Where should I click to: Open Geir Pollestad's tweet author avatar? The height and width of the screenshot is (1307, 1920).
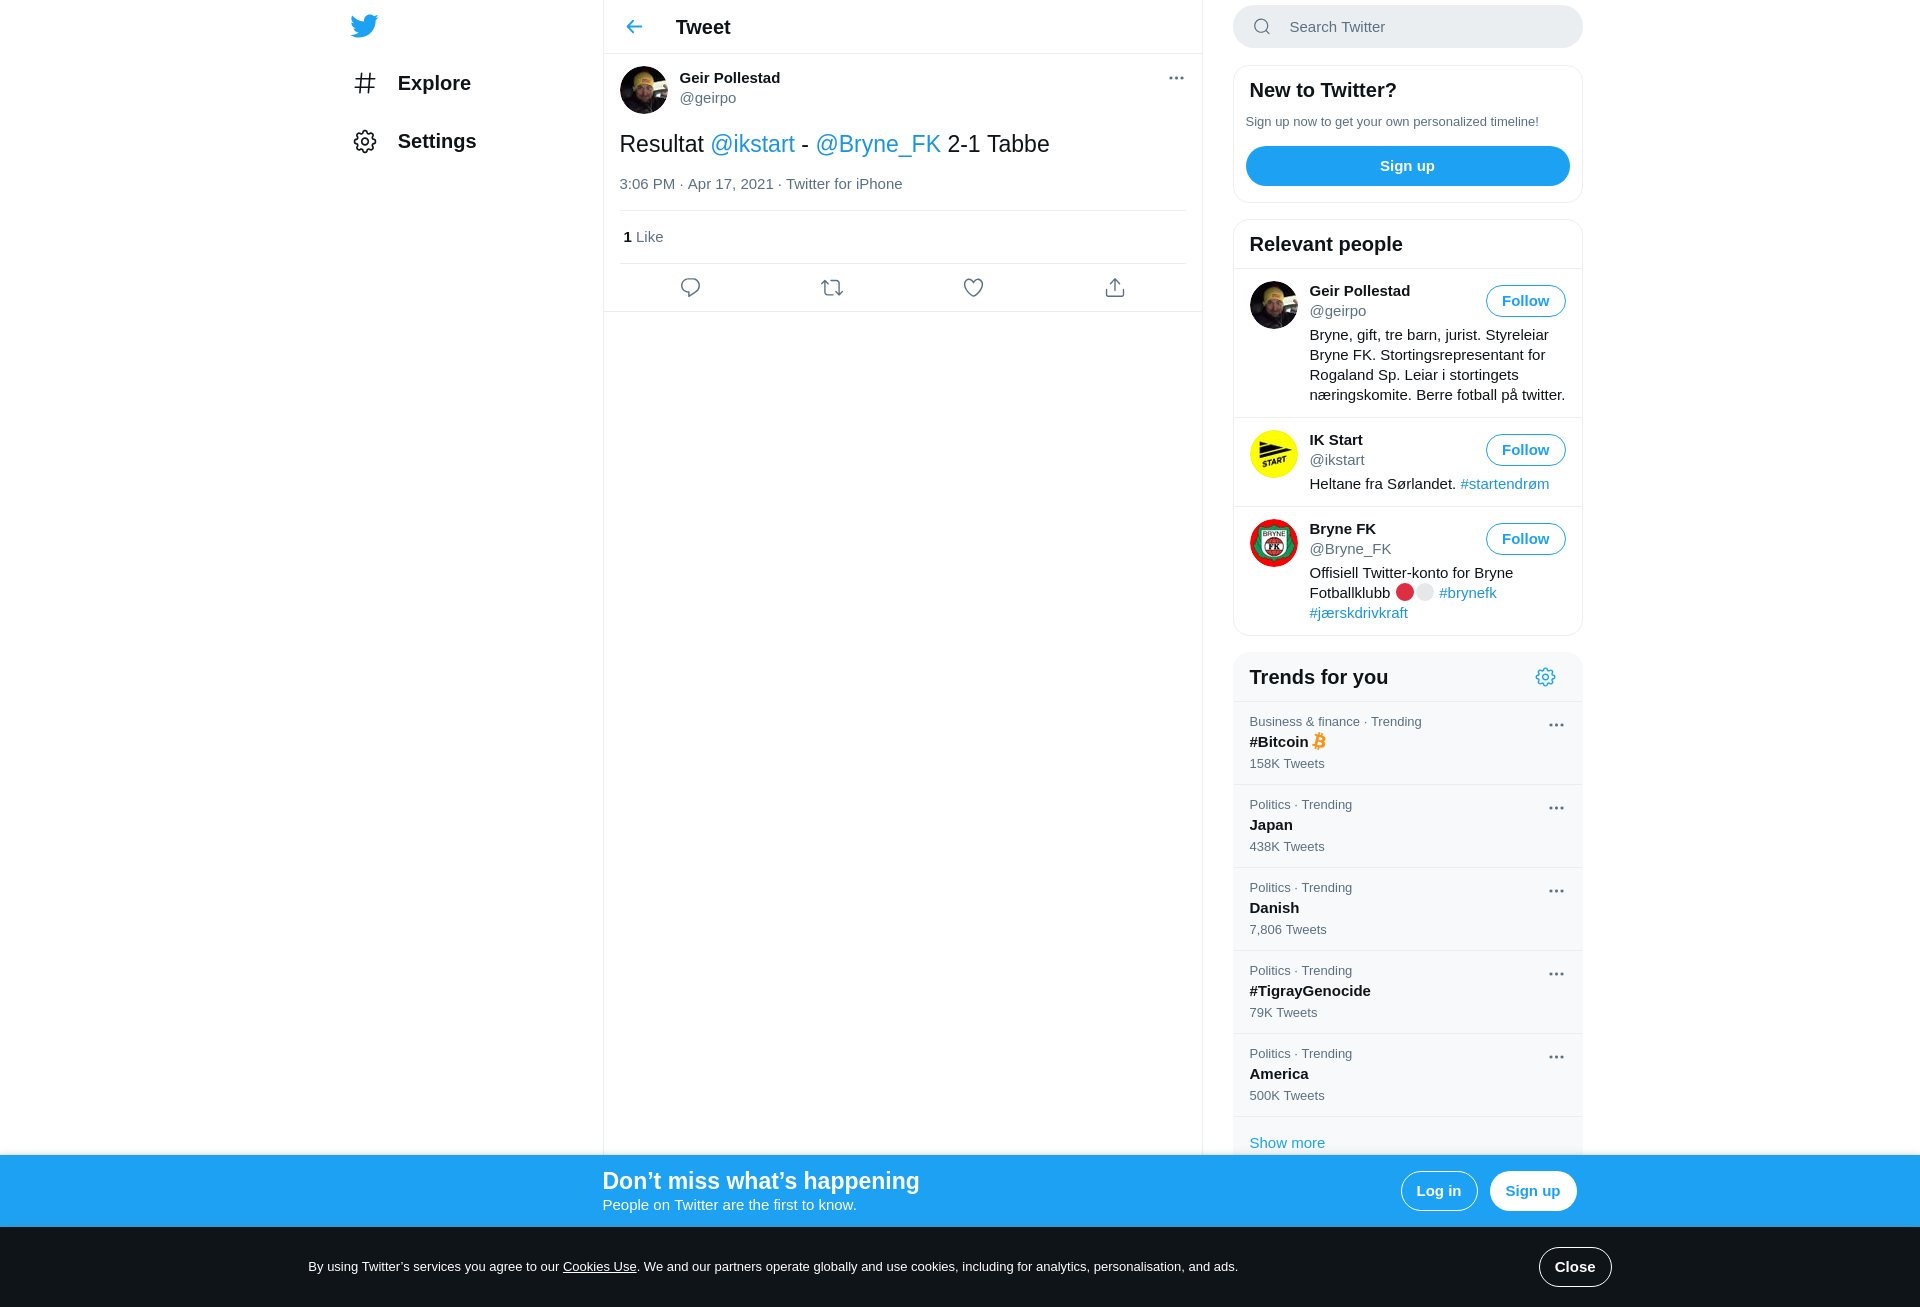point(644,90)
